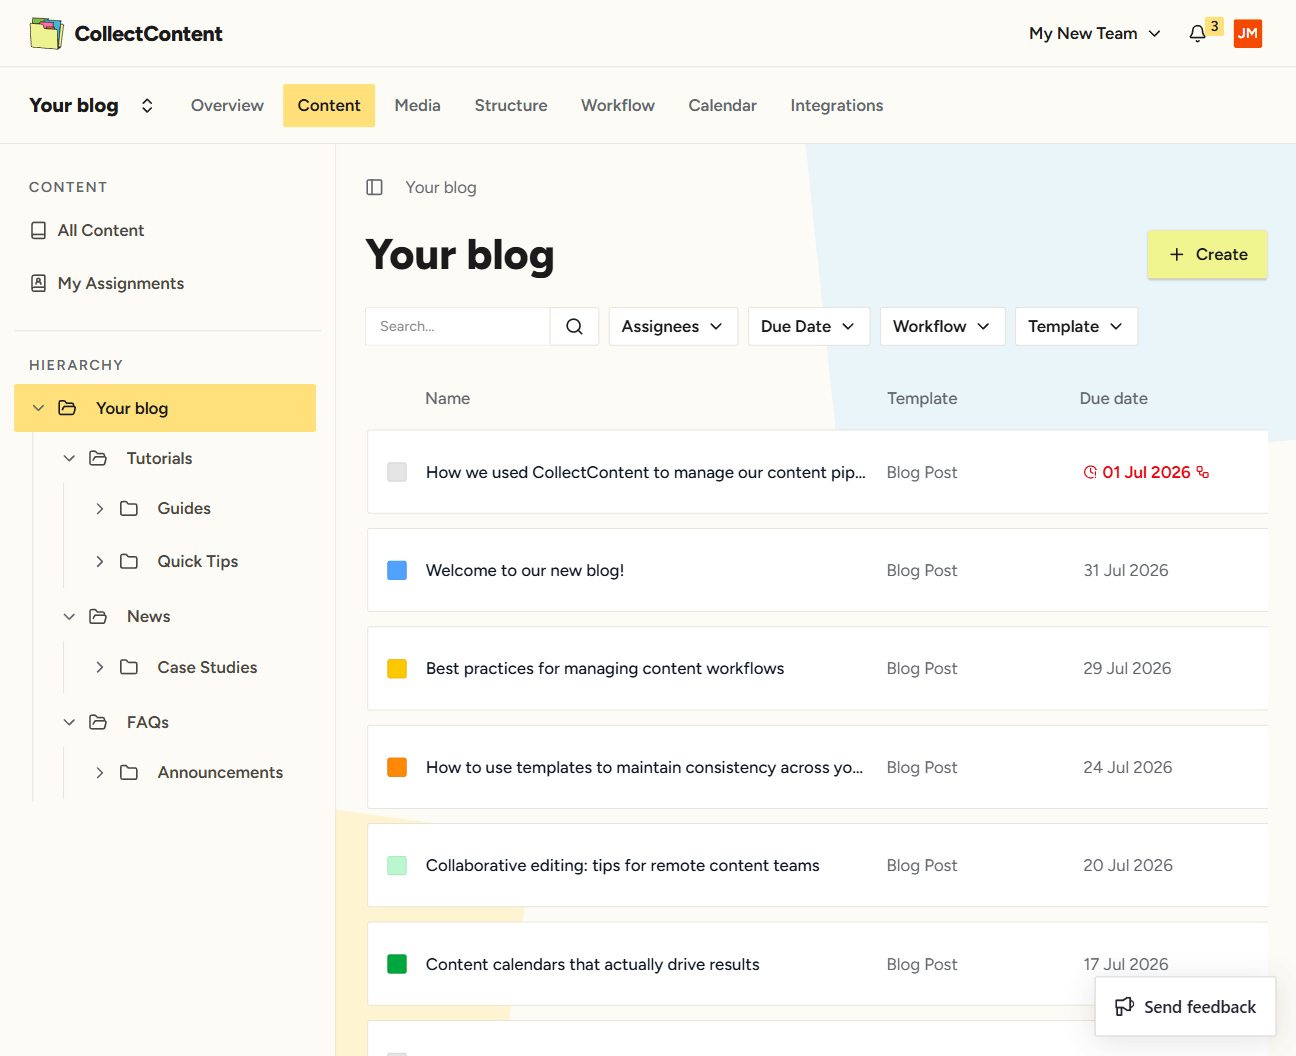Screen dimensions: 1296x1056
Task: Collapse the News folder chevron
Action: (69, 616)
